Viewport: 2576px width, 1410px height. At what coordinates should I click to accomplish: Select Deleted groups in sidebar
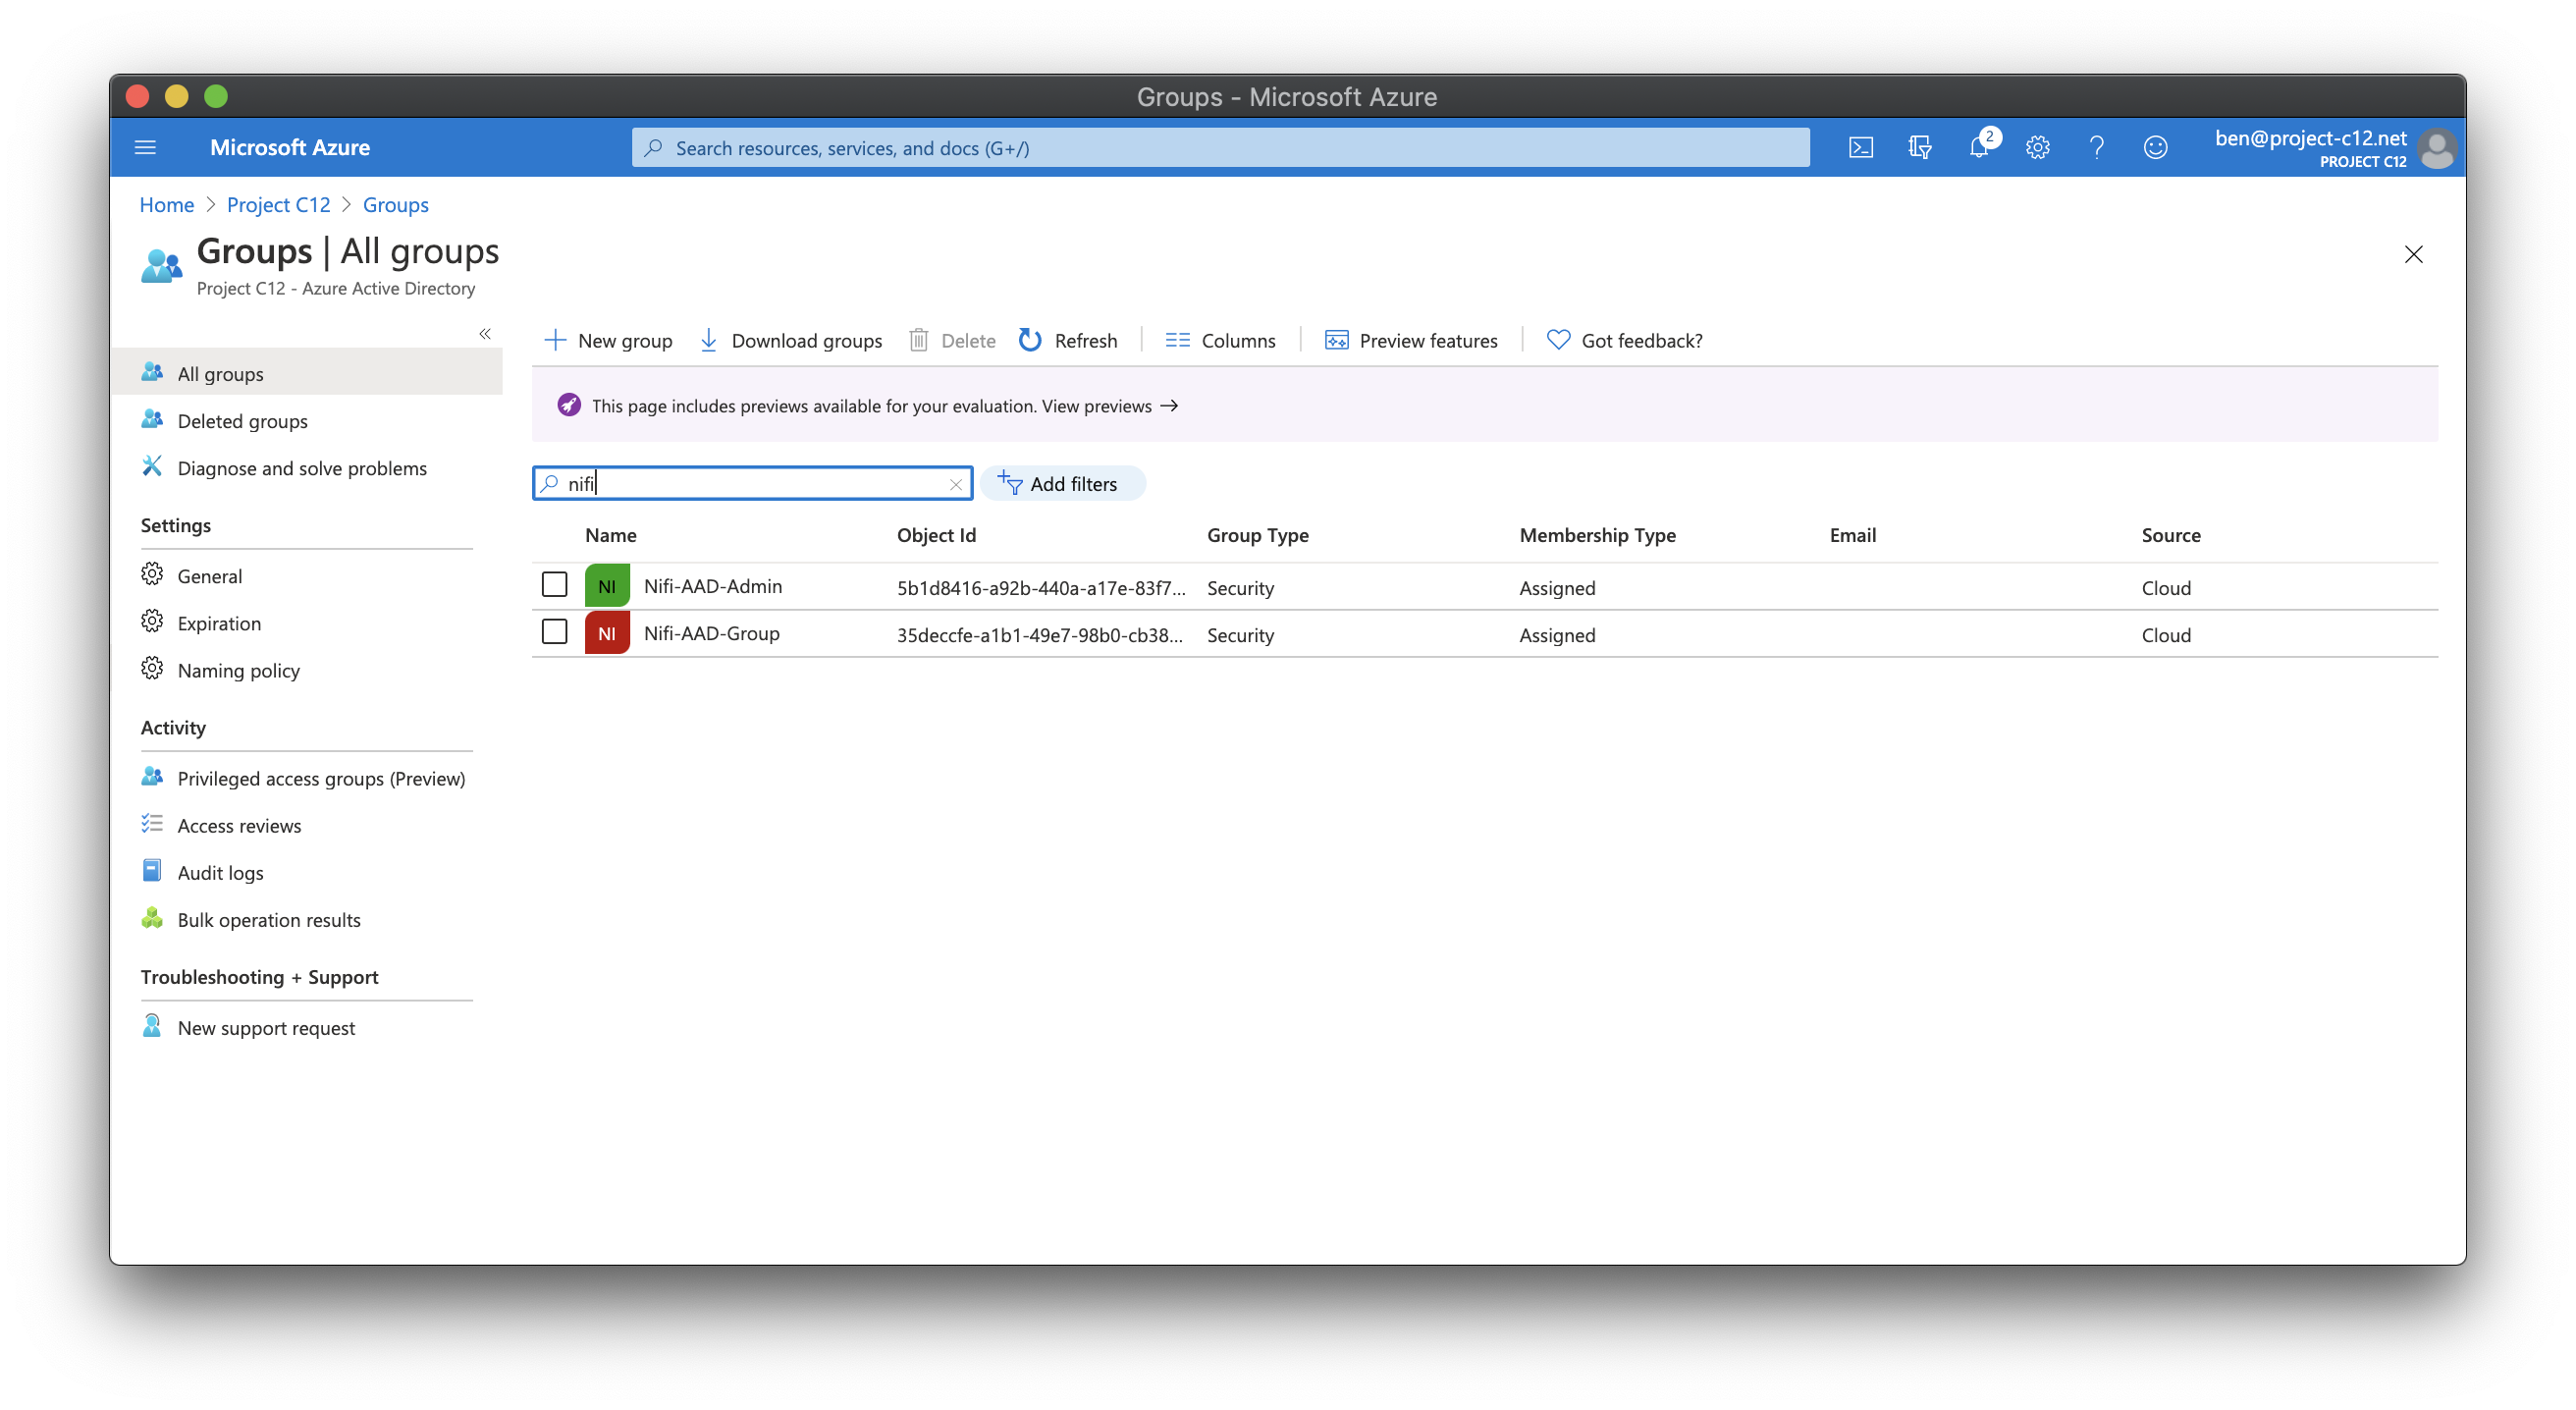(242, 421)
